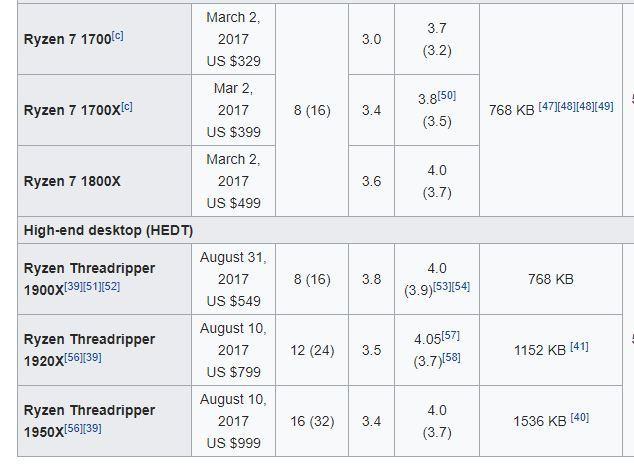
Task: Click reference [48] directly following [47]
Action: [x=566, y=106]
